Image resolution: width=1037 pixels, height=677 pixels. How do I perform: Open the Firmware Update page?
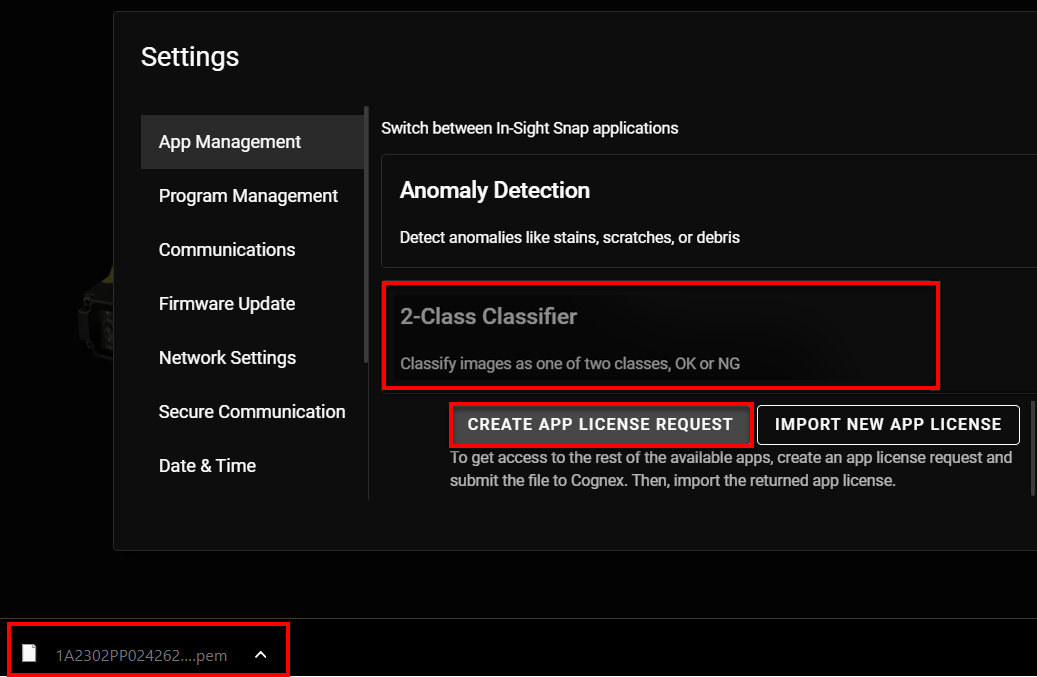point(227,304)
